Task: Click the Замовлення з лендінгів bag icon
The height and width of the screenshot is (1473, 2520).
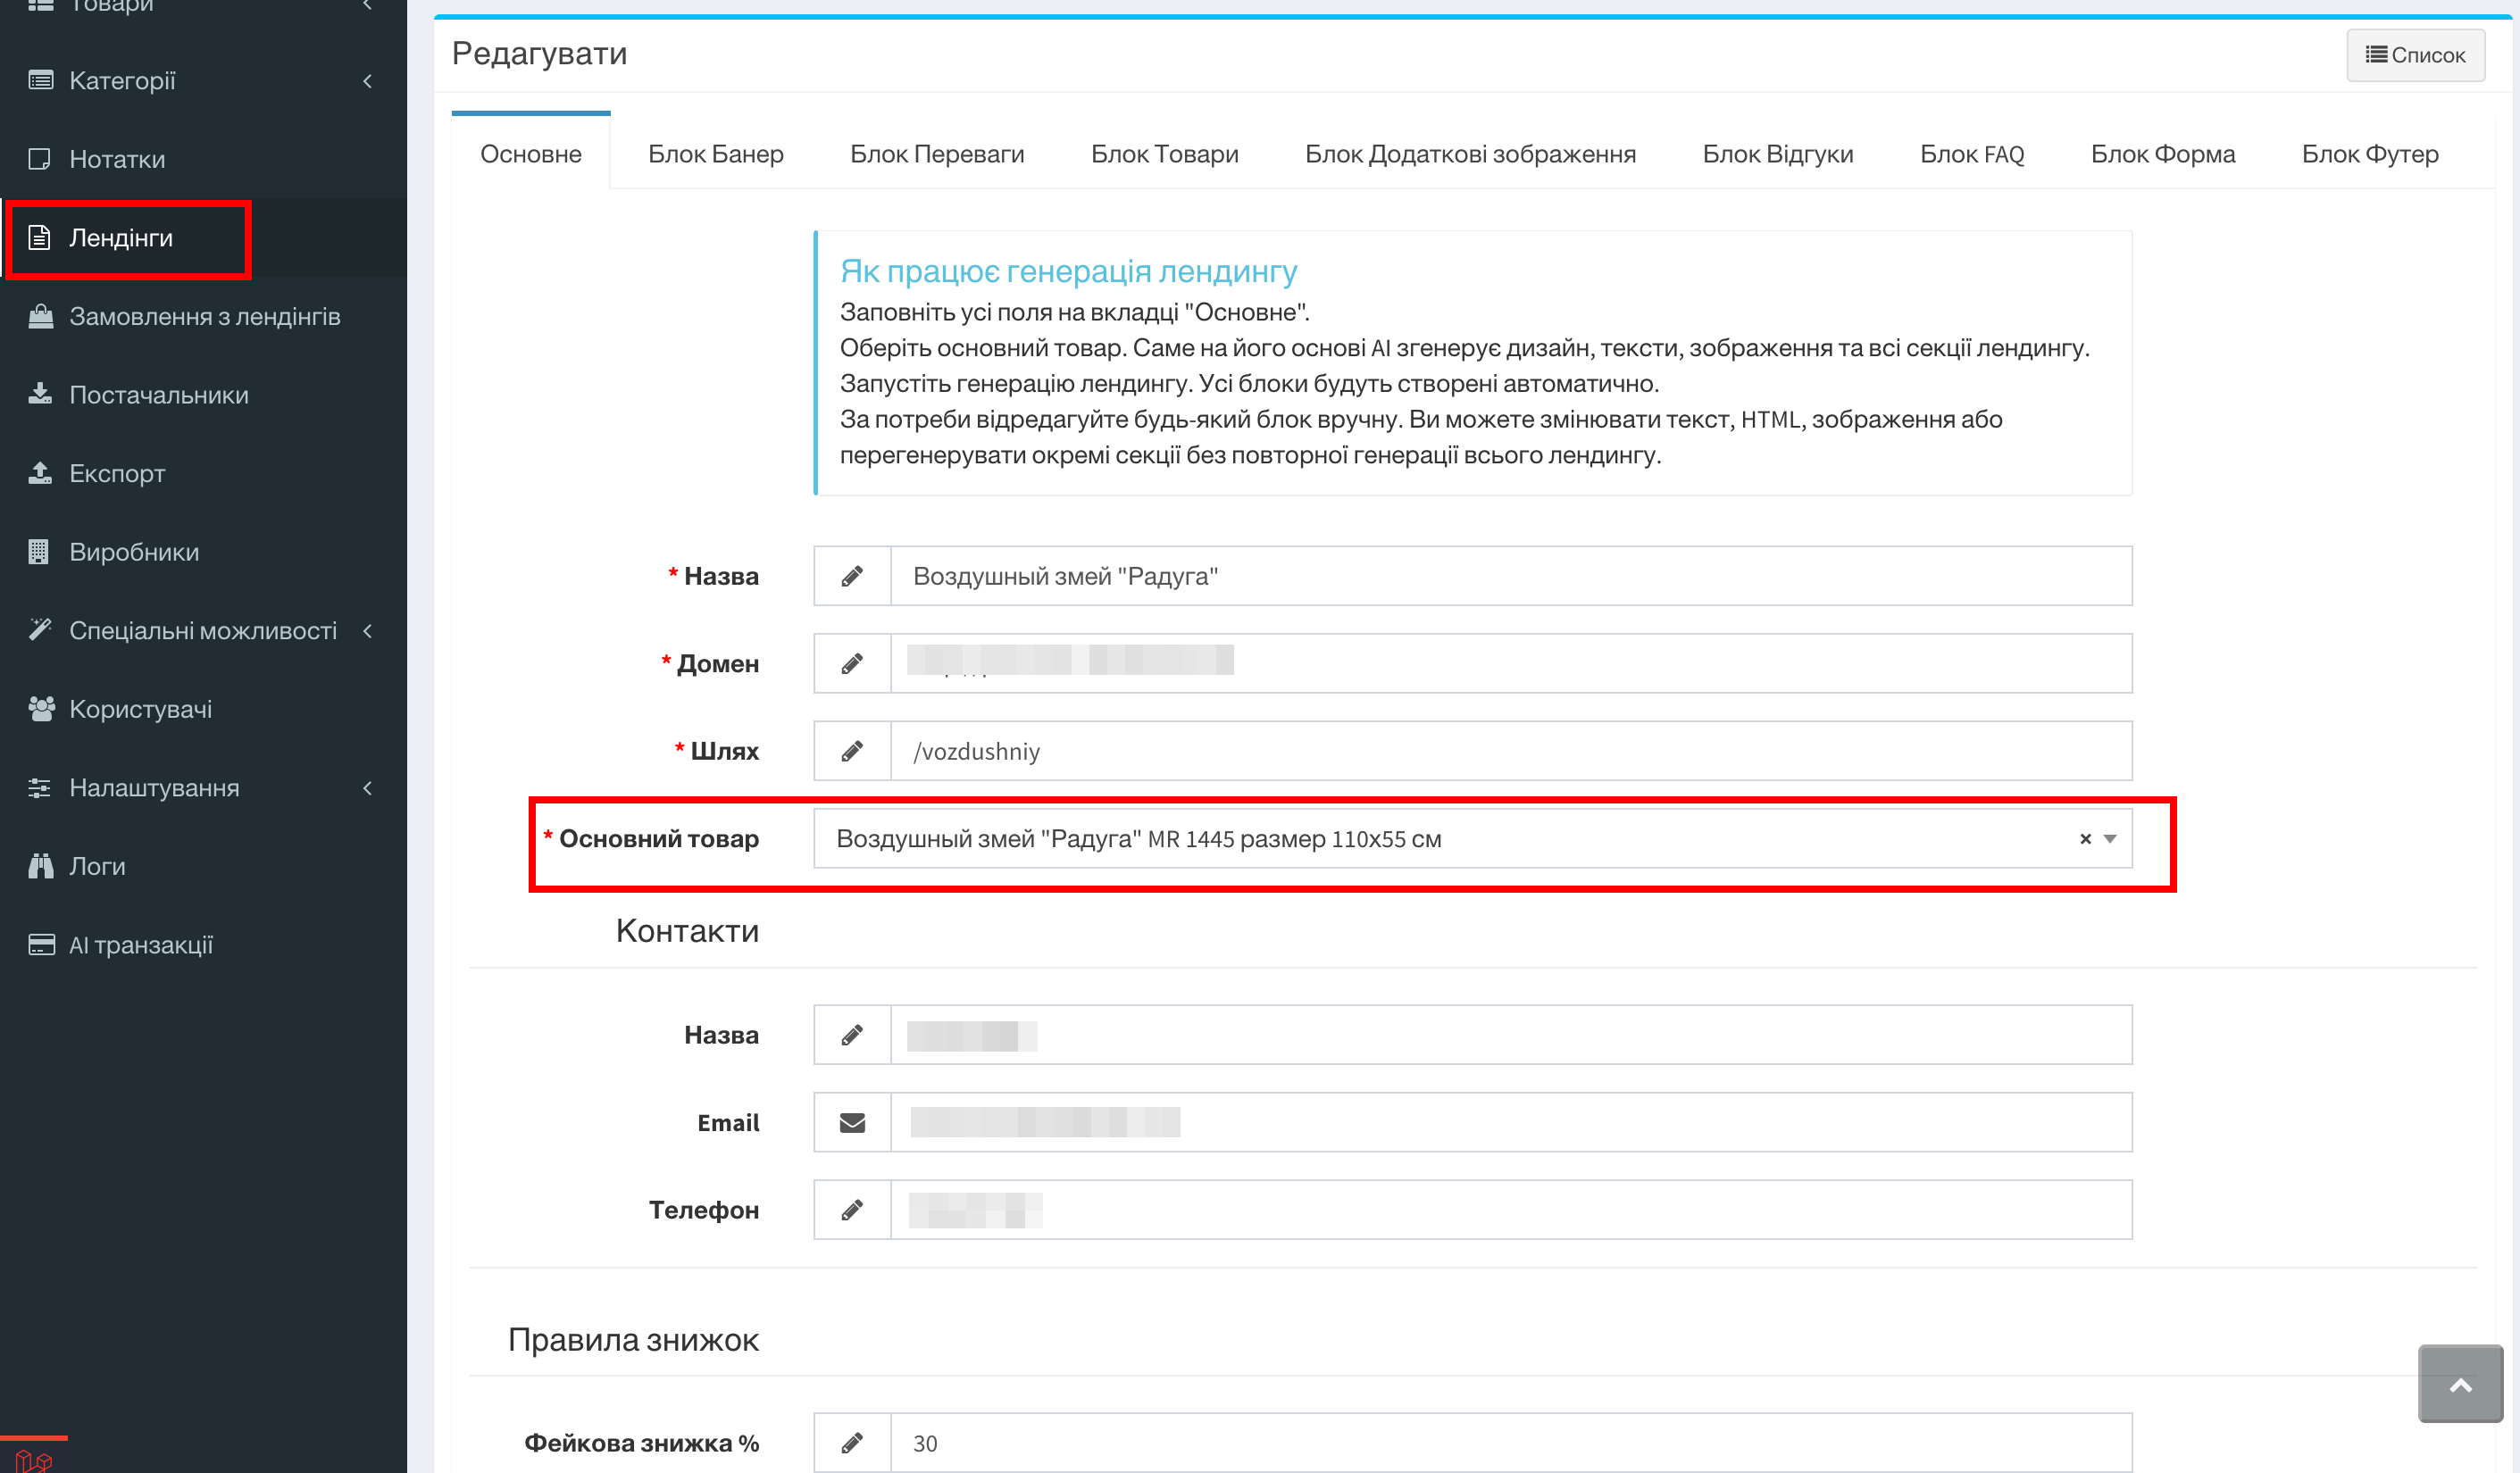Action: pyautogui.click(x=40, y=316)
